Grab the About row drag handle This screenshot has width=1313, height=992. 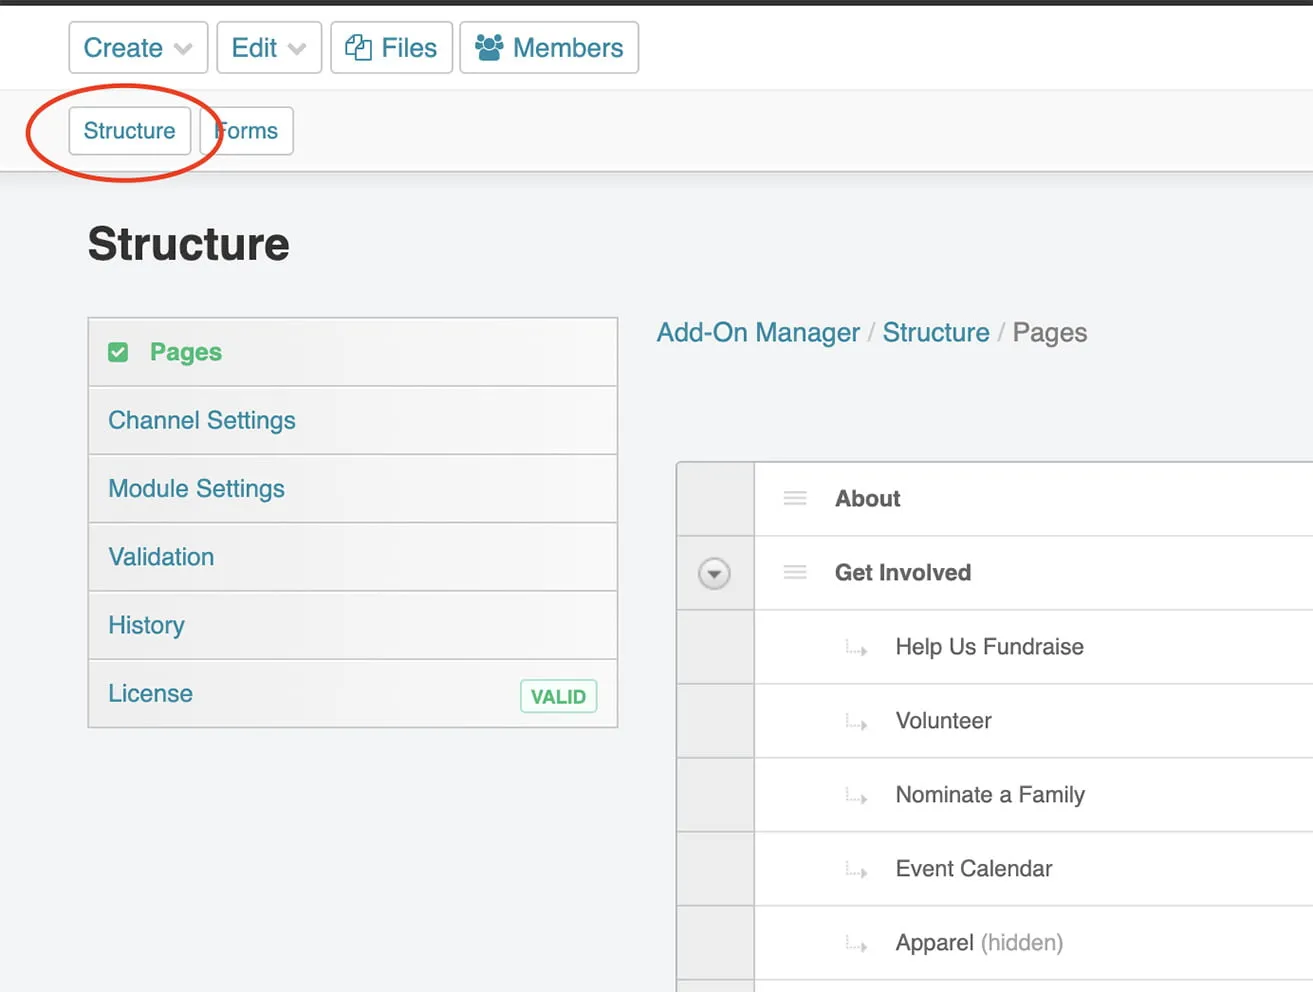coord(795,498)
